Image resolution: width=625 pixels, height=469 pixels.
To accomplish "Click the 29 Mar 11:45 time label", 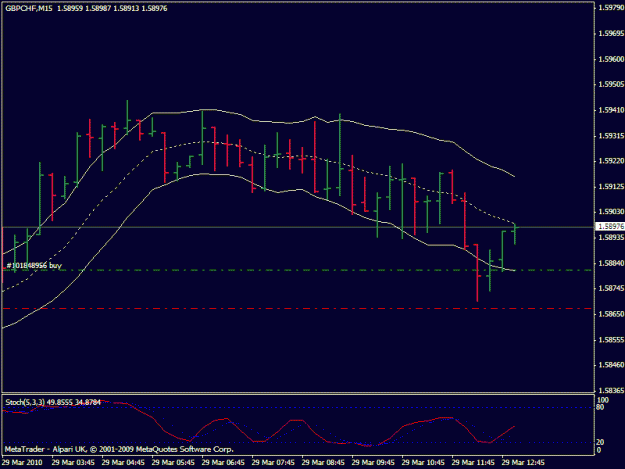I will [x=473, y=463].
